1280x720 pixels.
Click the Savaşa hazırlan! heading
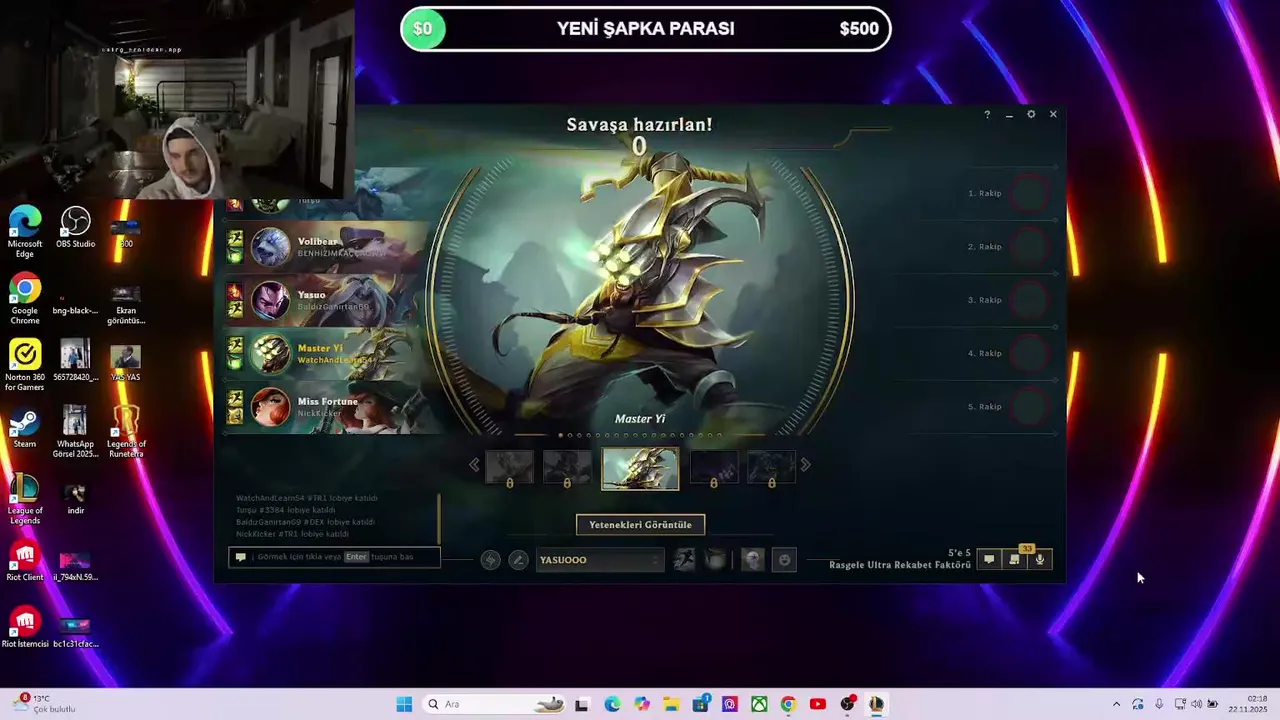(640, 125)
